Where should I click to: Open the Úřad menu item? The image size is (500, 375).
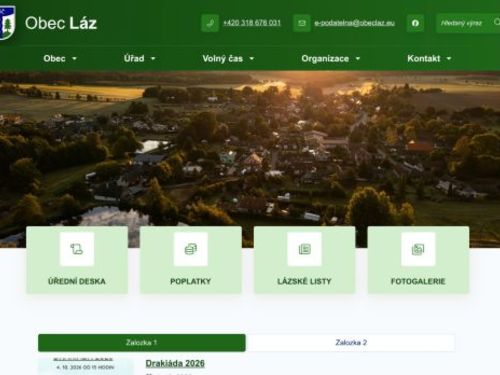[x=134, y=59]
